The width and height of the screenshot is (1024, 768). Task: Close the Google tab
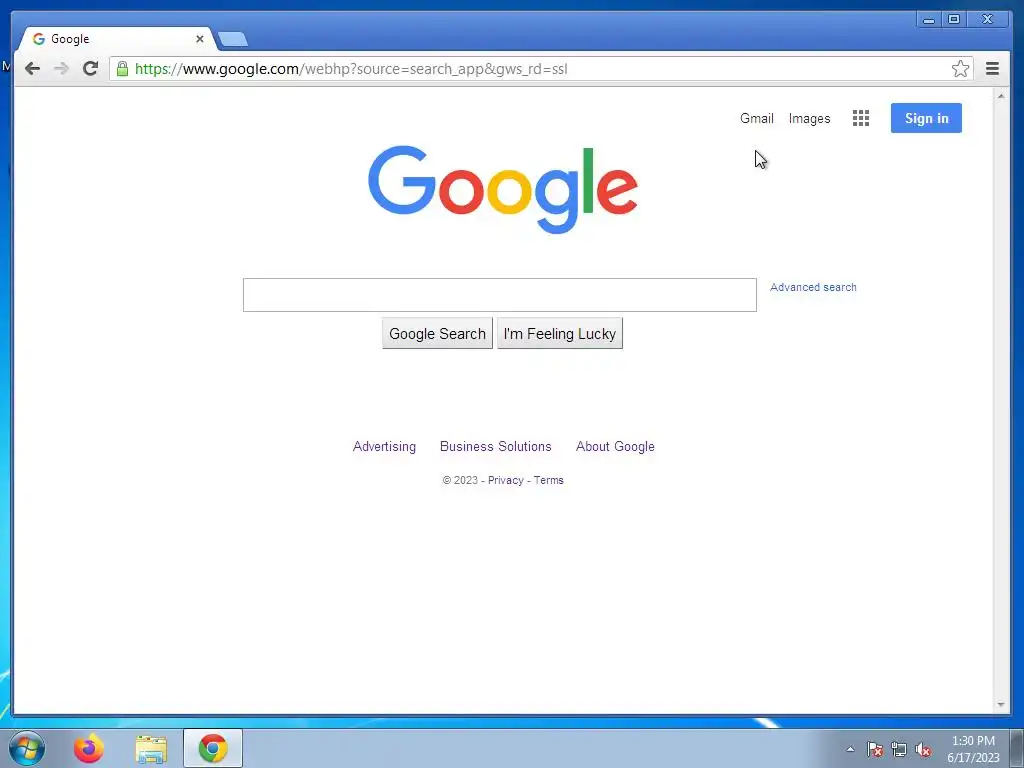click(x=200, y=39)
